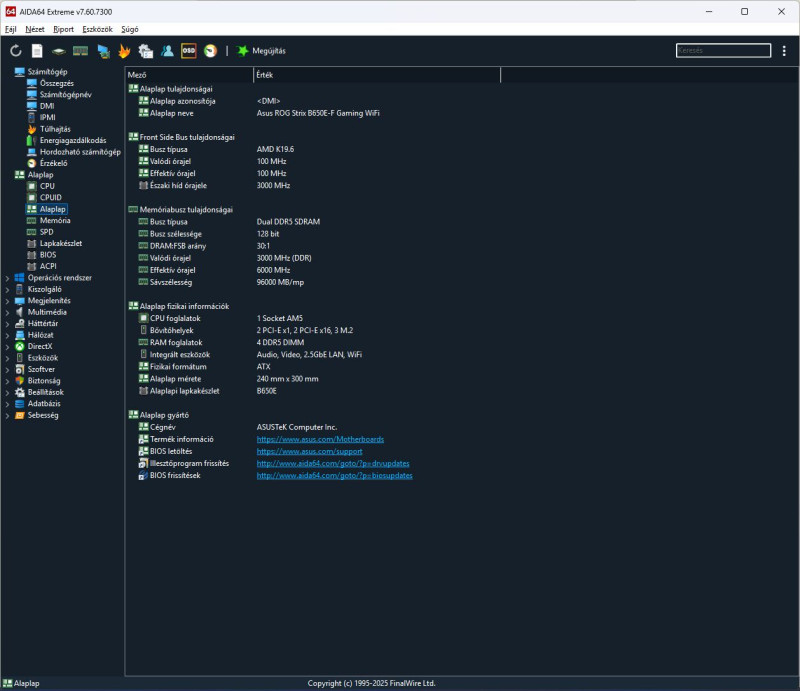
Task: Open the Nézet menu
Action: 35,29
